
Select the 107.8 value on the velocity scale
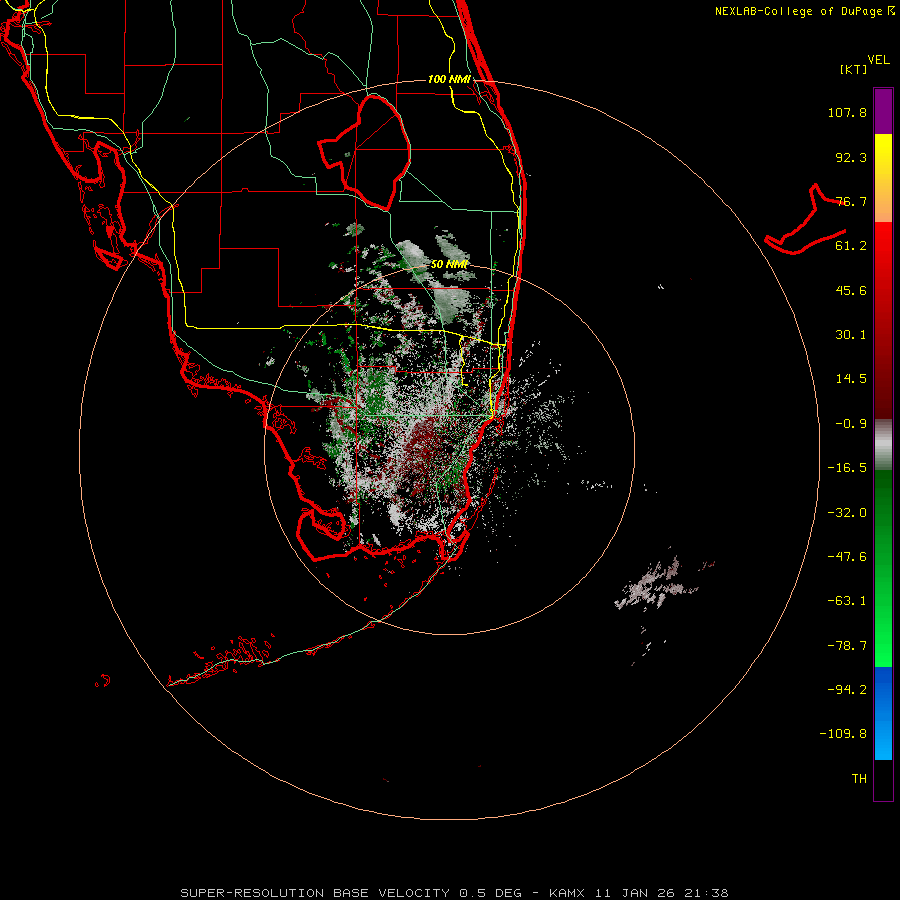(847, 112)
